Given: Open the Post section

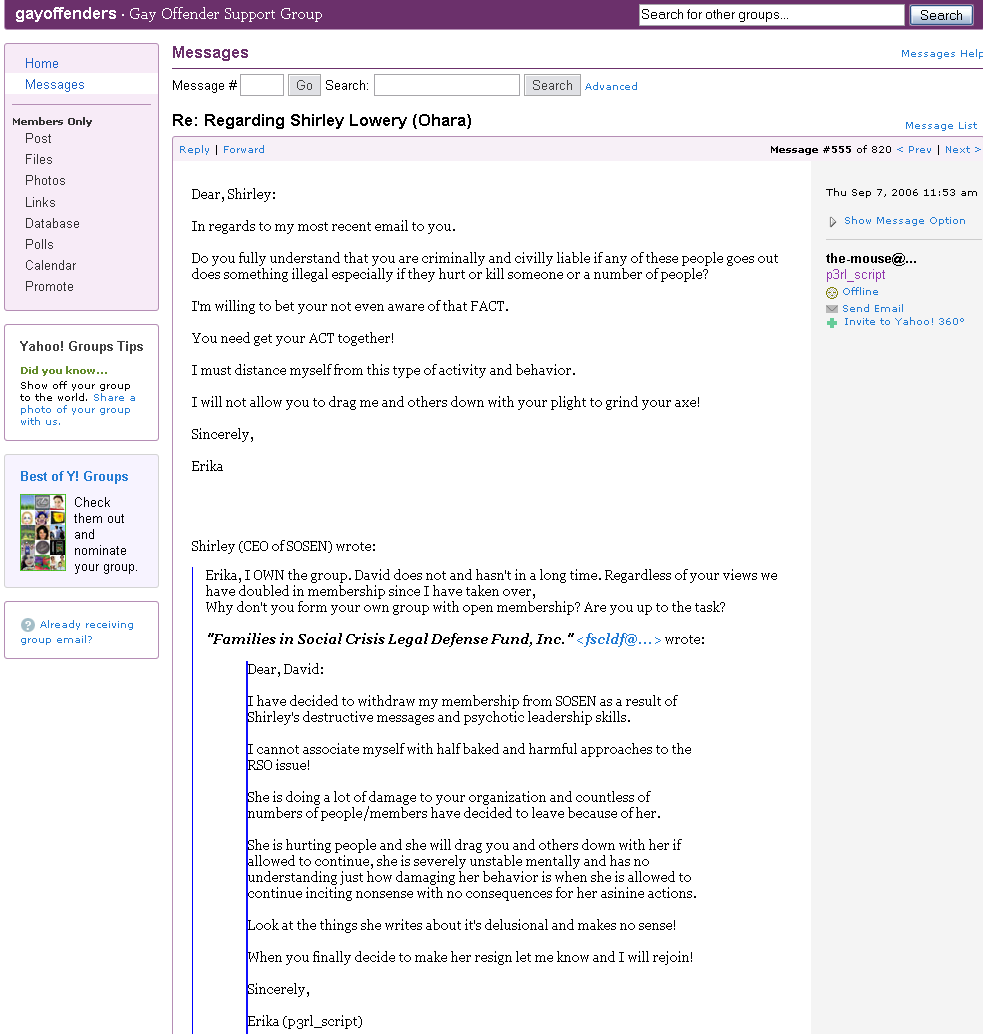Looking at the screenshot, I should coord(38,138).
